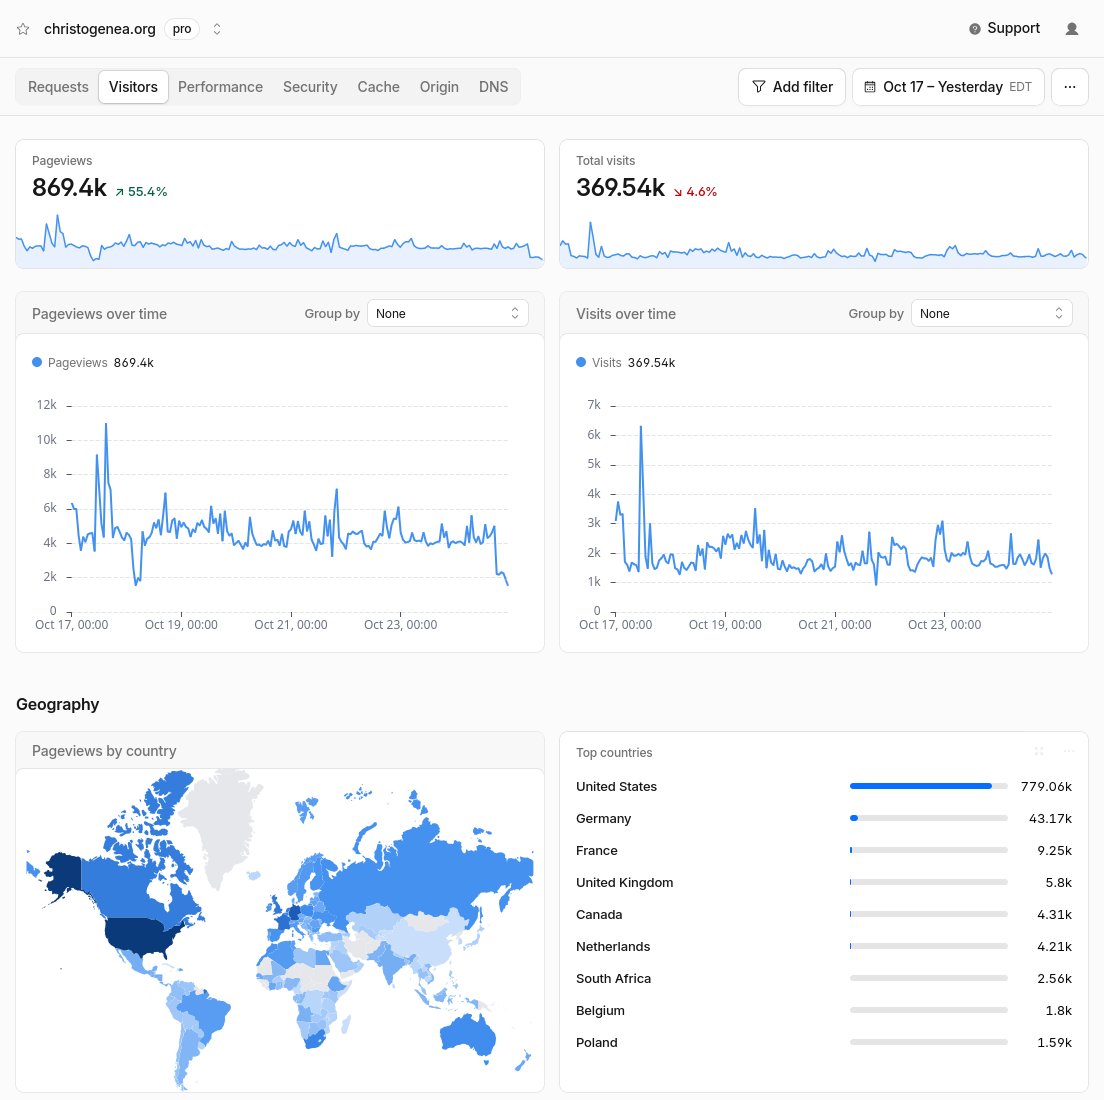Click the Pageviews sparkline summary chart
The height and width of the screenshot is (1100, 1104).
[280, 242]
